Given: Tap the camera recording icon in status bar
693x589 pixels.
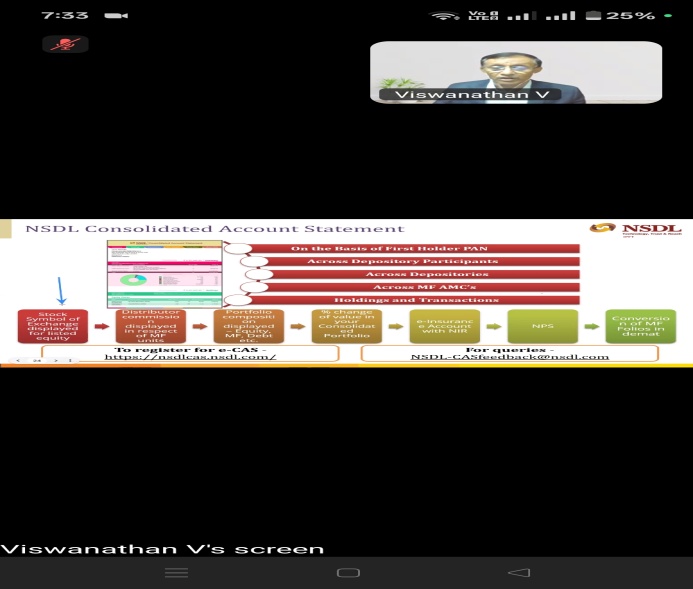Looking at the screenshot, I should coord(116,15).
